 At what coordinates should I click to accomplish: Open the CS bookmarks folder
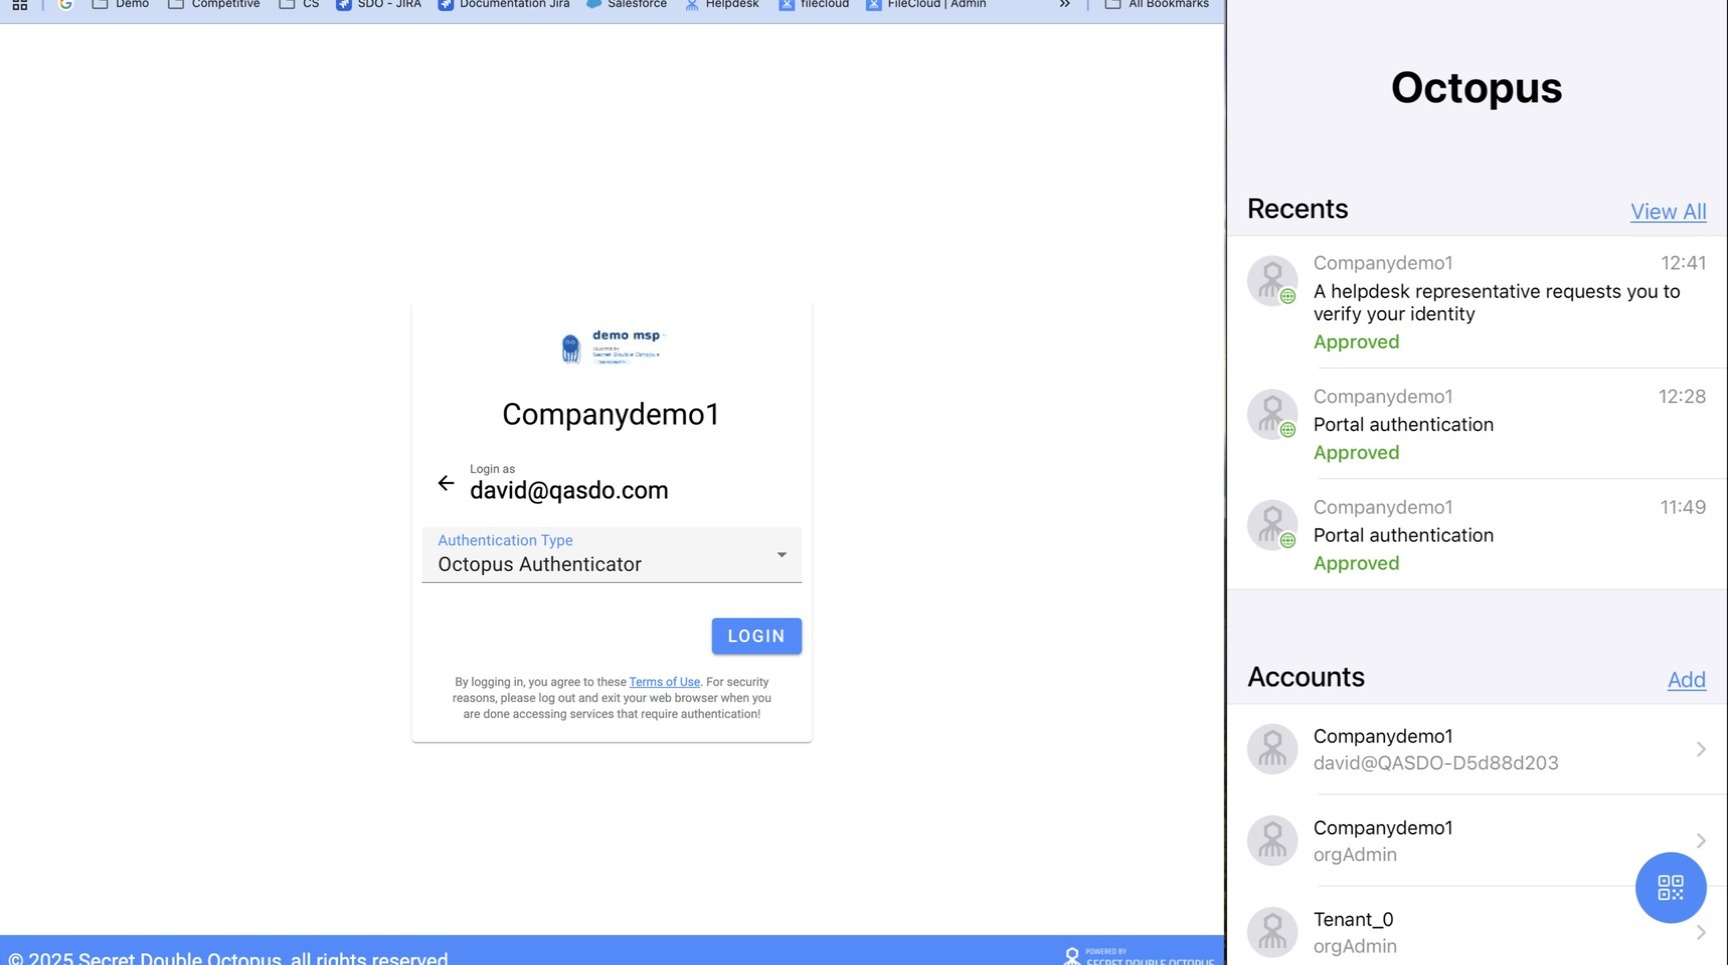point(299,5)
